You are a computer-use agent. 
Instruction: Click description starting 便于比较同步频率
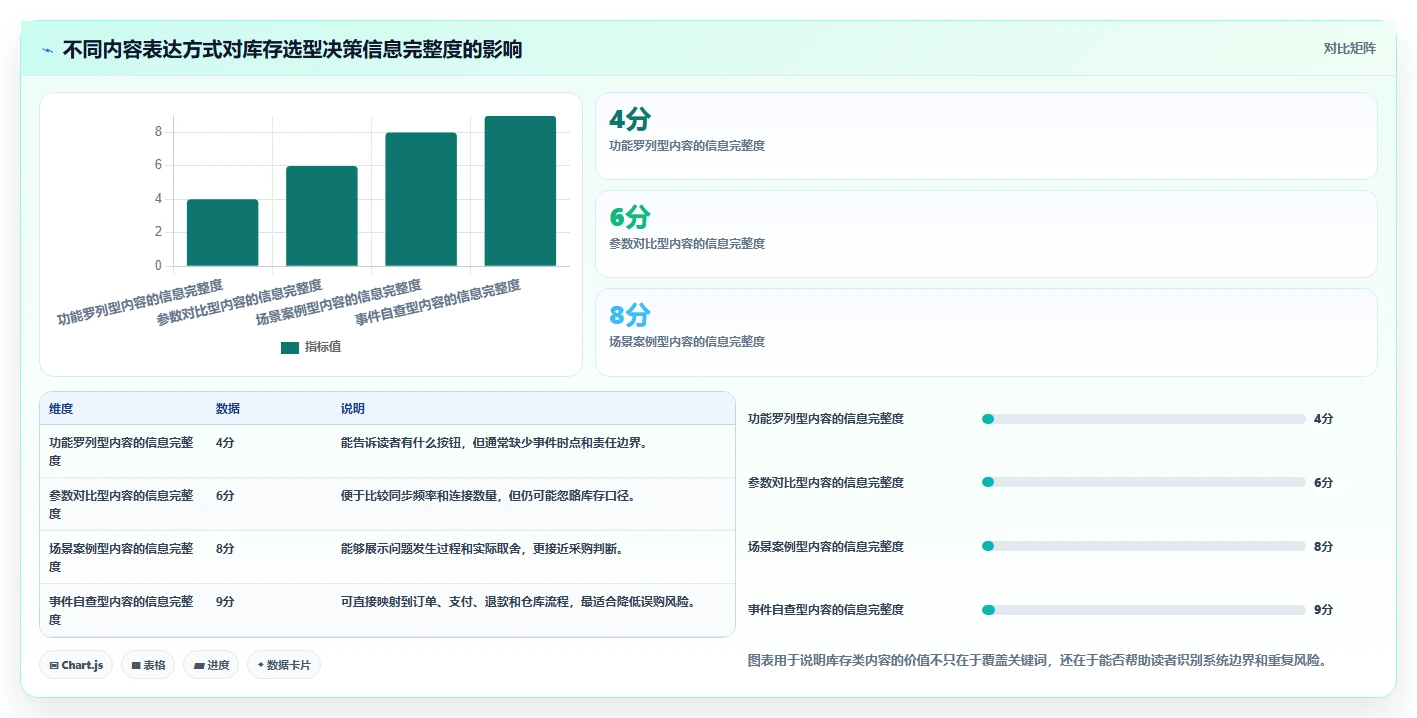click(488, 496)
